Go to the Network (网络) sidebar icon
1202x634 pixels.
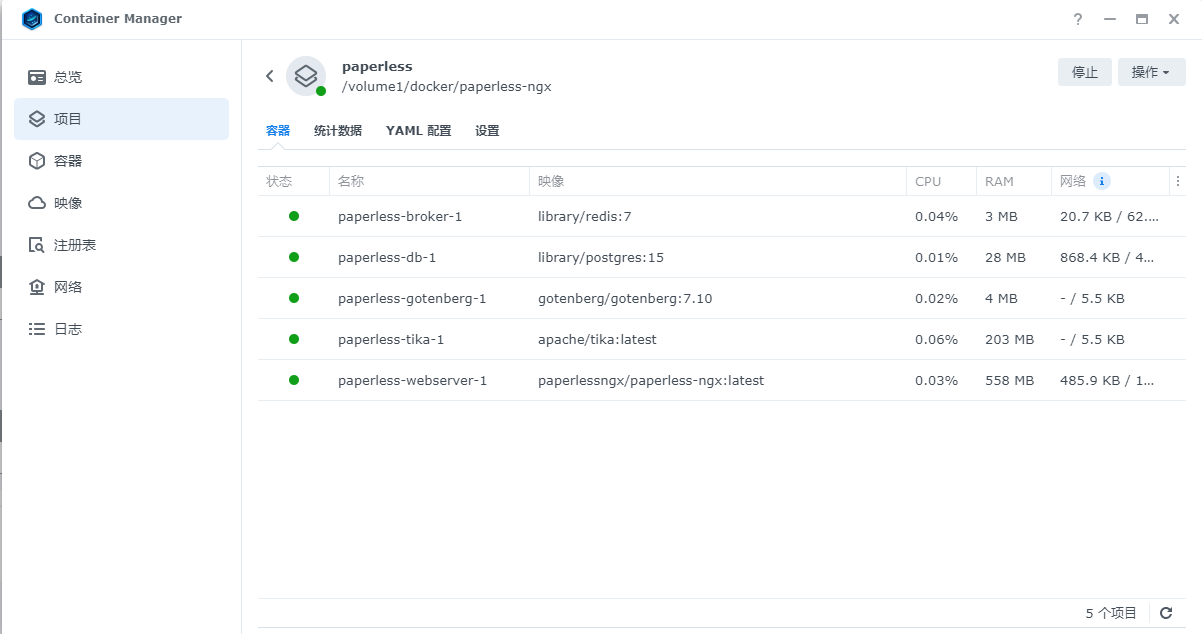coord(37,287)
